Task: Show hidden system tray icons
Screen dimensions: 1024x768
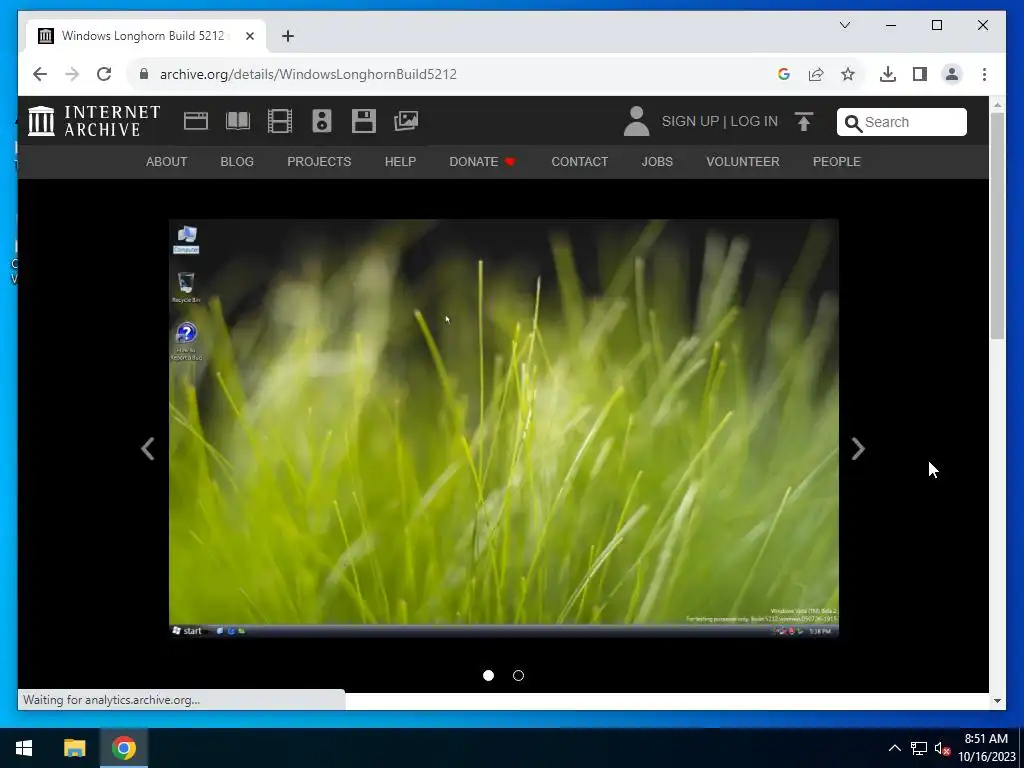Action: (x=895, y=748)
